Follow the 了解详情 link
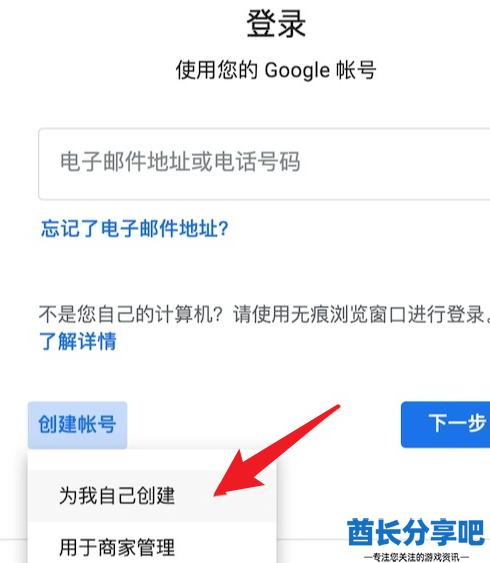Viewport: 490px width, 563px height. [x=78, y=341]
